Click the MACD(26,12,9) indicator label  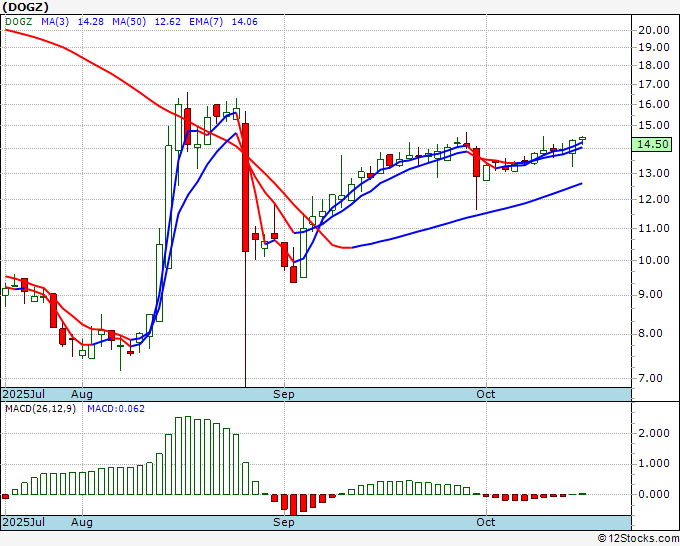click(x=40, y=409)
